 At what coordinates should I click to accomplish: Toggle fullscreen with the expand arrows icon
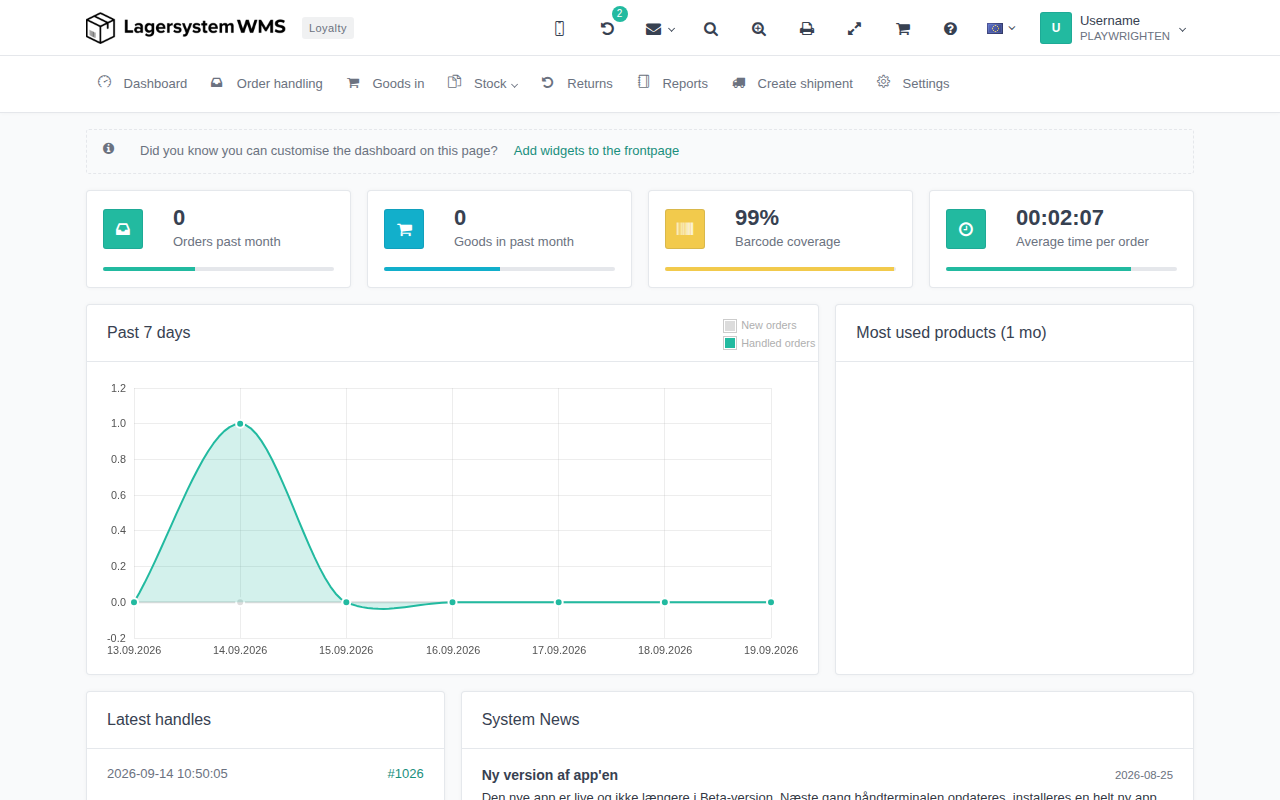tap(855, 29)
